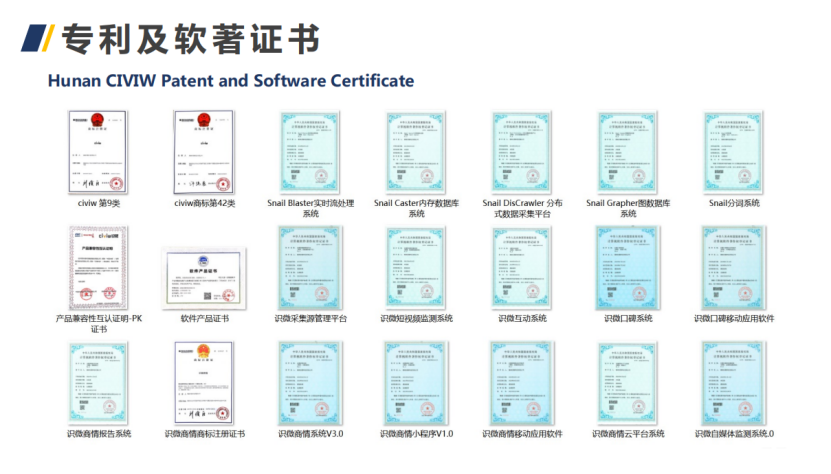Image resolution: width=831 pixels, height=474 pixels.
Task: Open the civiw 第9类 certificate thumbnail
Action: pyautogui.click(x=98, y=152)
